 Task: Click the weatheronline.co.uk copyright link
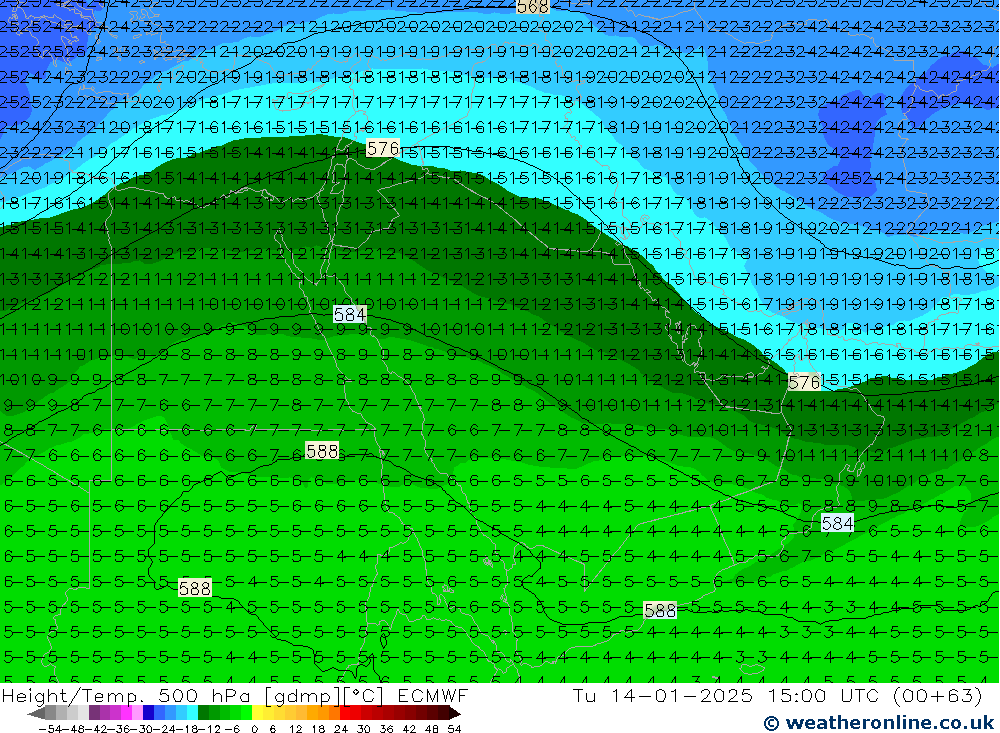[x=878, y=722]
